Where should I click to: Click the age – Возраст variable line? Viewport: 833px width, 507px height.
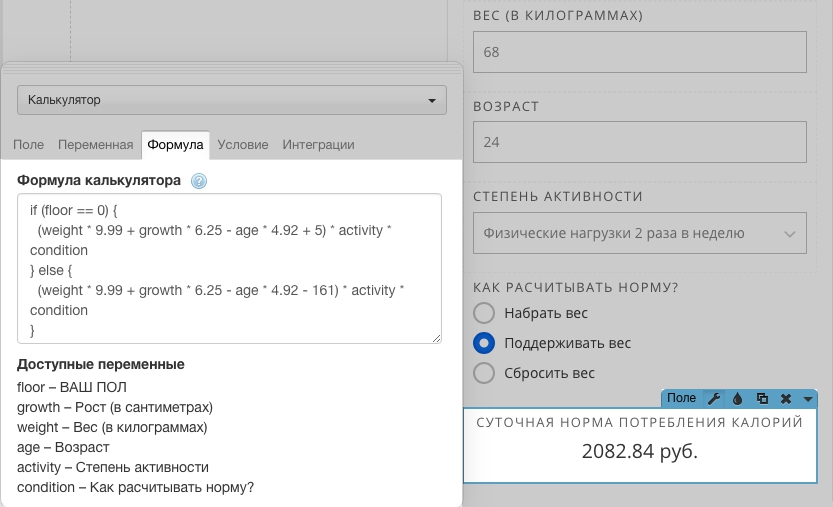point(63,447)
